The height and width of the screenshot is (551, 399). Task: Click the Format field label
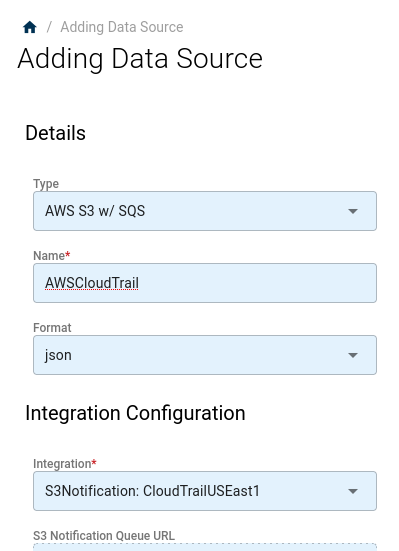point(52,328)
